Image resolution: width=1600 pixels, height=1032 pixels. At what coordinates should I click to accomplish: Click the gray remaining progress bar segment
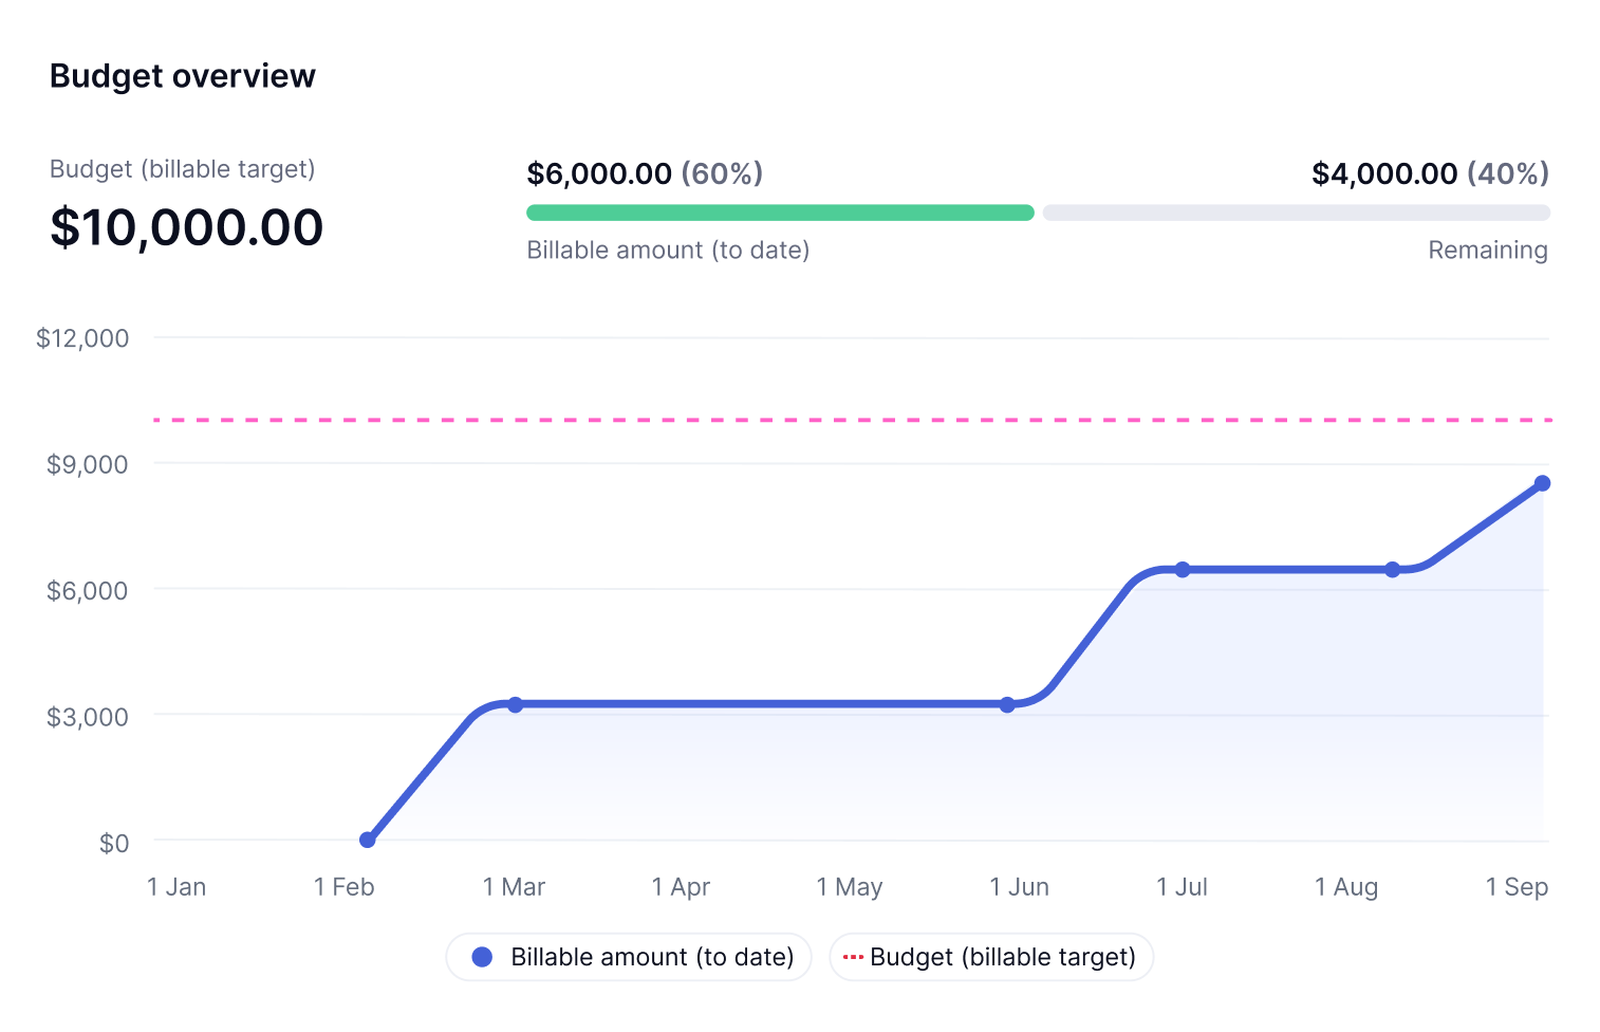pos(1296,213)
